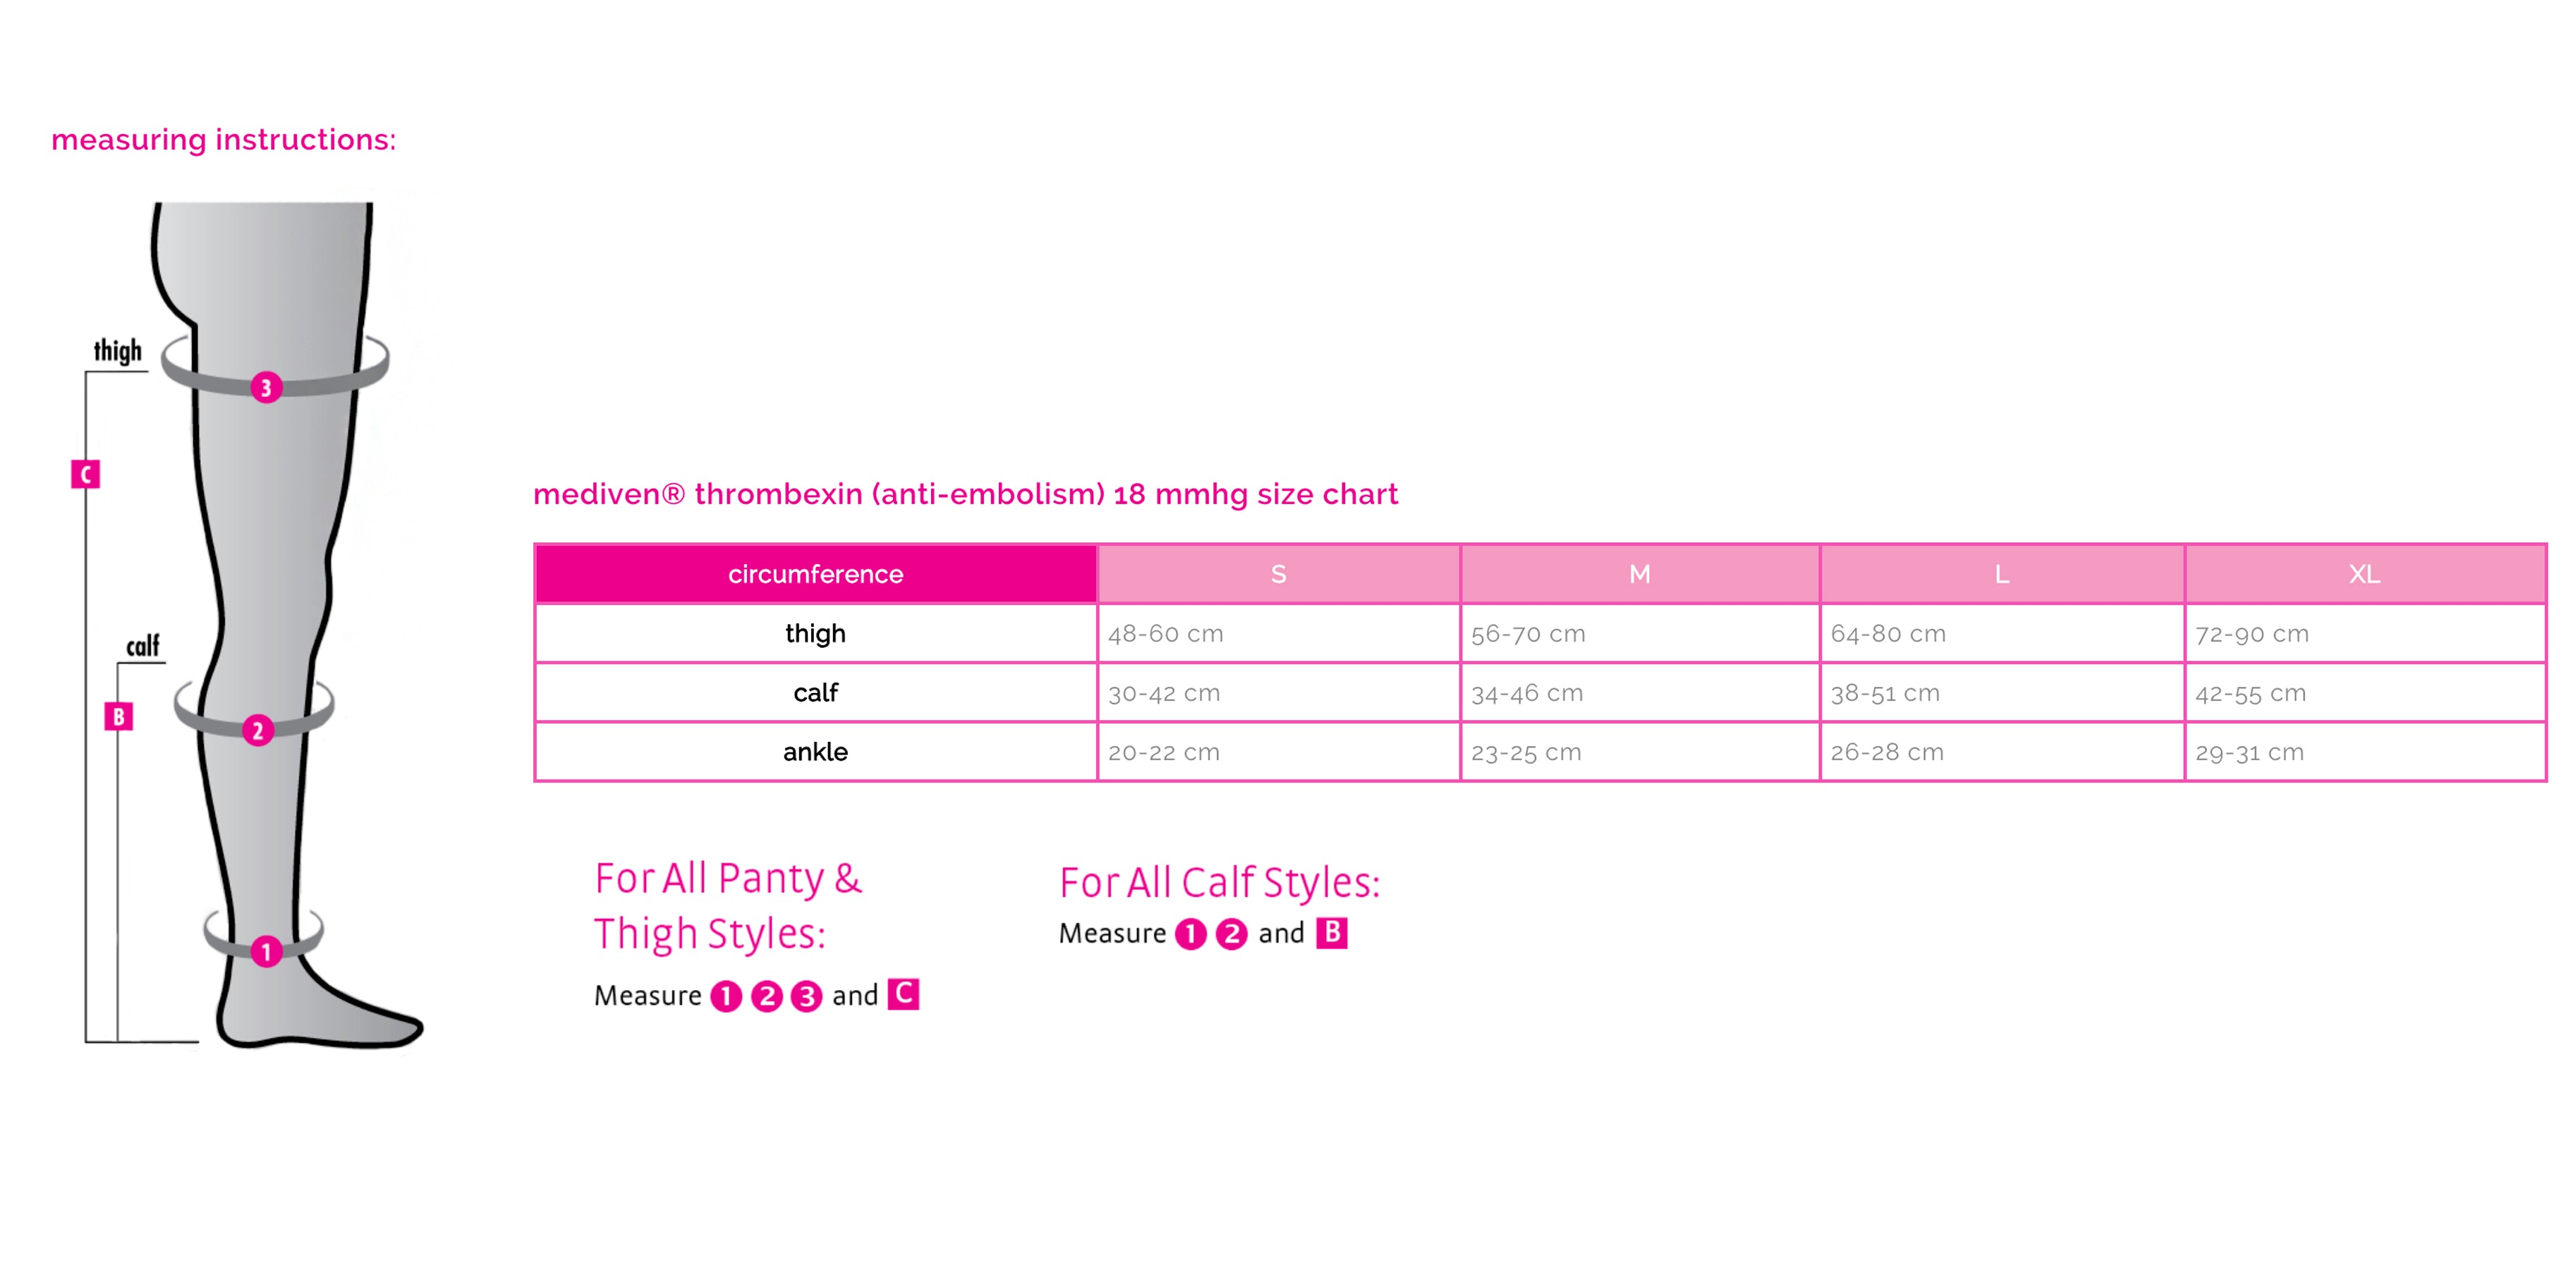Click circle 3 in the Panty & Thigh measure line
The width and height of the screenshot is (2576, 1265).
coord(806,996)
